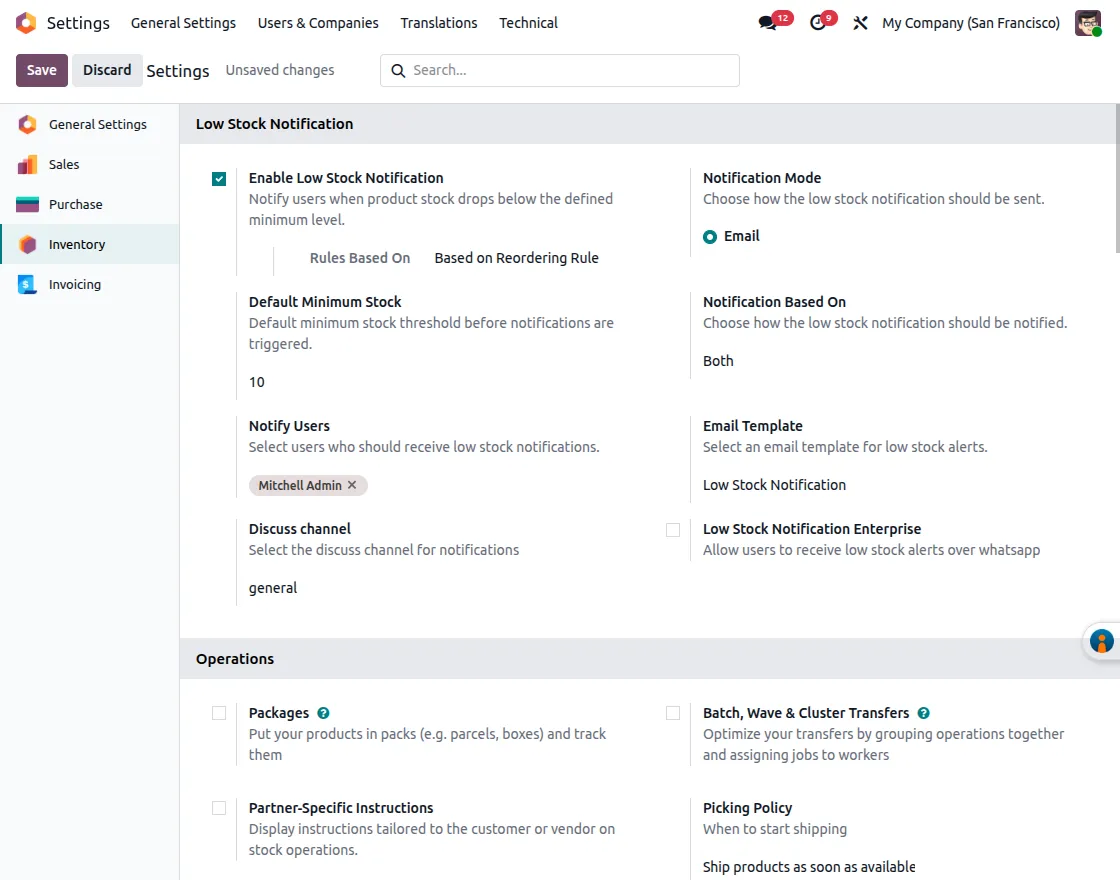Open the Email Template selector
Image resolution: width=1120 pixels, height=880 pixels.
880,485
